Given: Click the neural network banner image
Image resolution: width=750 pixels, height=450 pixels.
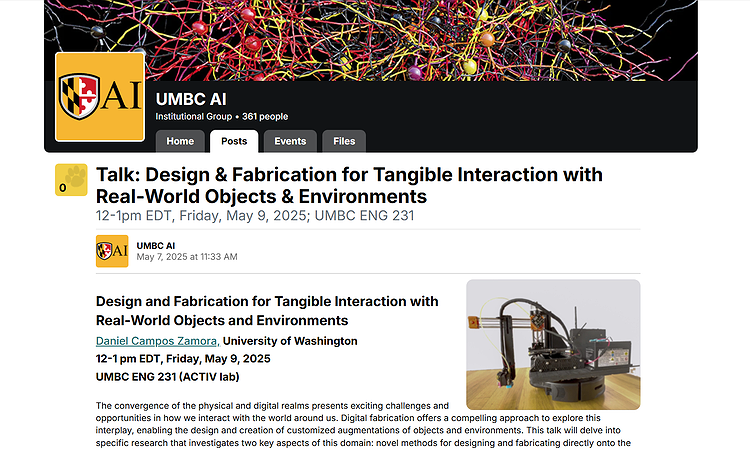Looking at the screenshot, I should (x=371, y=40).
